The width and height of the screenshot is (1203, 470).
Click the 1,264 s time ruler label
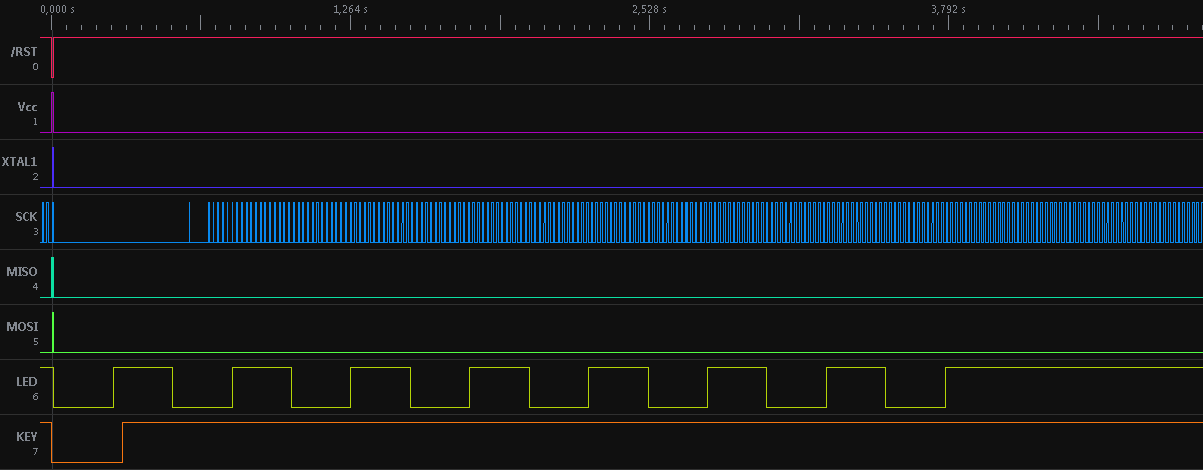[350, 9]
